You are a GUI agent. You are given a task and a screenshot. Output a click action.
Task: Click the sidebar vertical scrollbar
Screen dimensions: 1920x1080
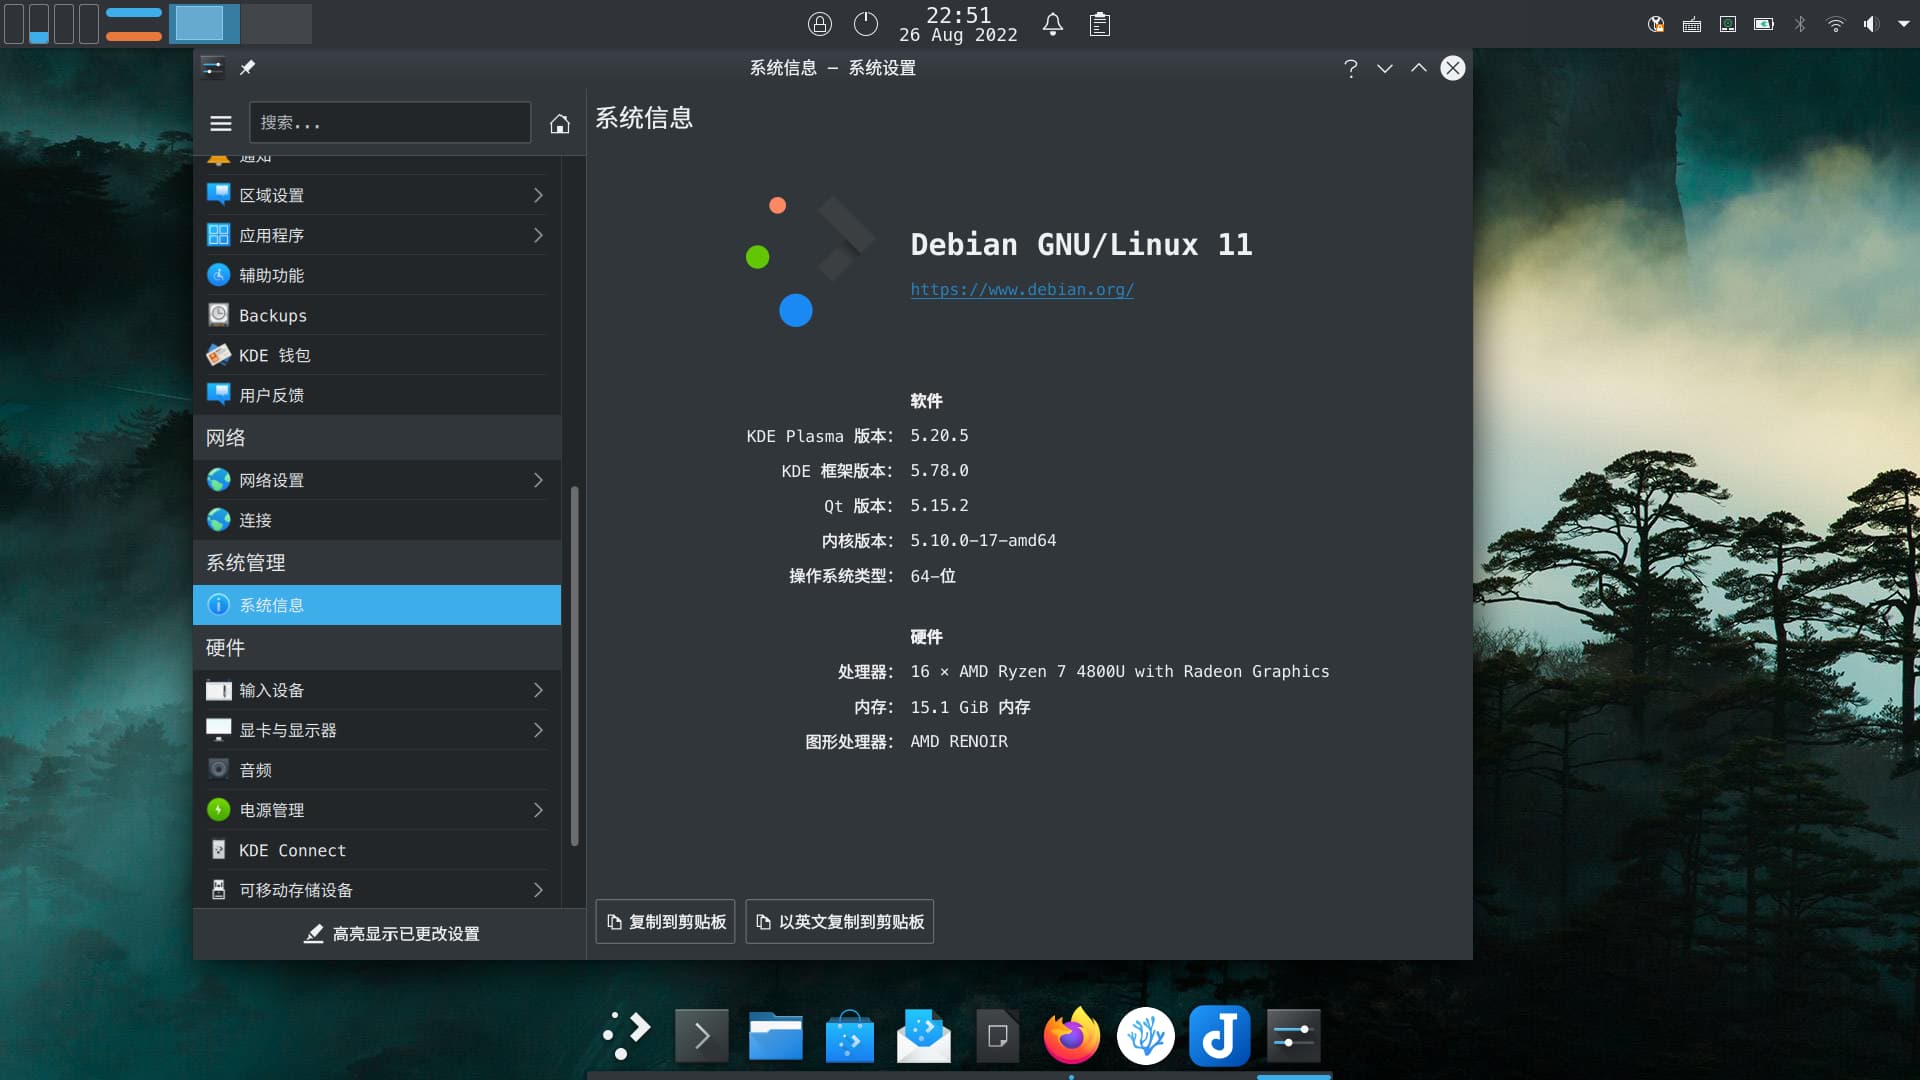[574, 665]
